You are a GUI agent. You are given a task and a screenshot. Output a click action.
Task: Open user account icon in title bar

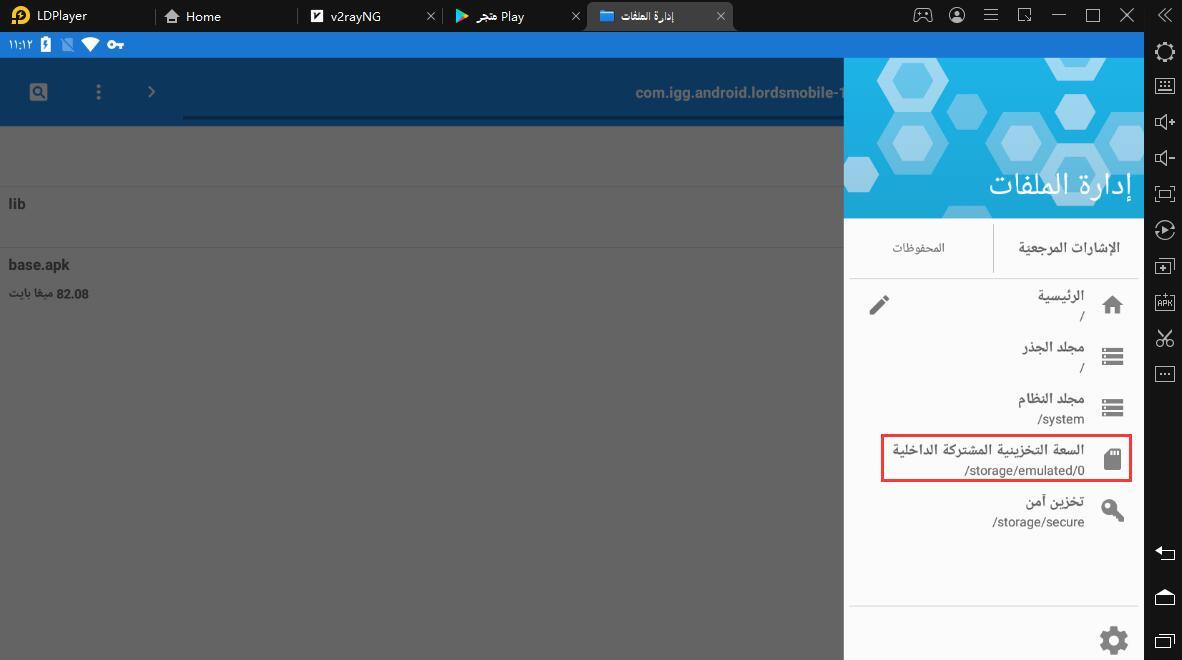click(957, 15)
